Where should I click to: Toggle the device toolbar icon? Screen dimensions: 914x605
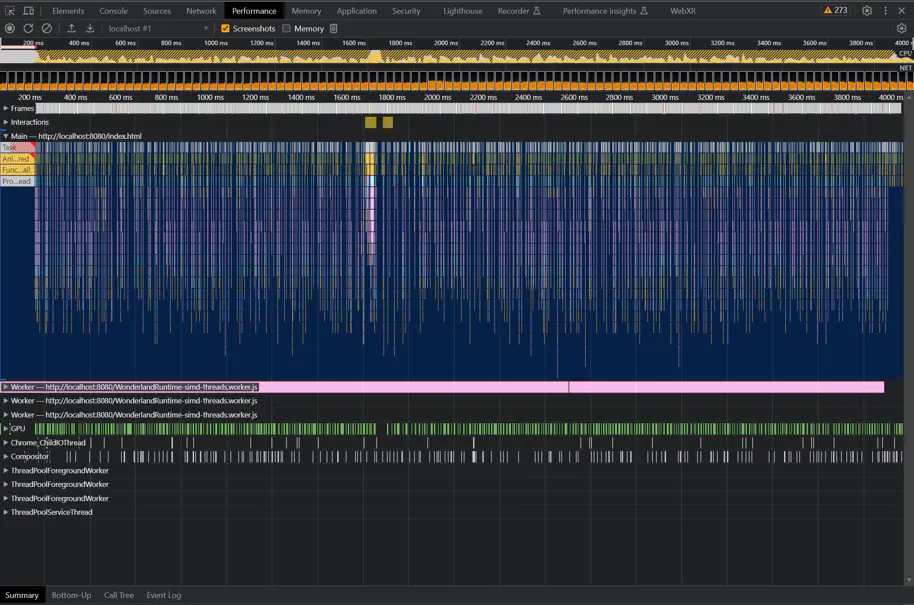28,11
